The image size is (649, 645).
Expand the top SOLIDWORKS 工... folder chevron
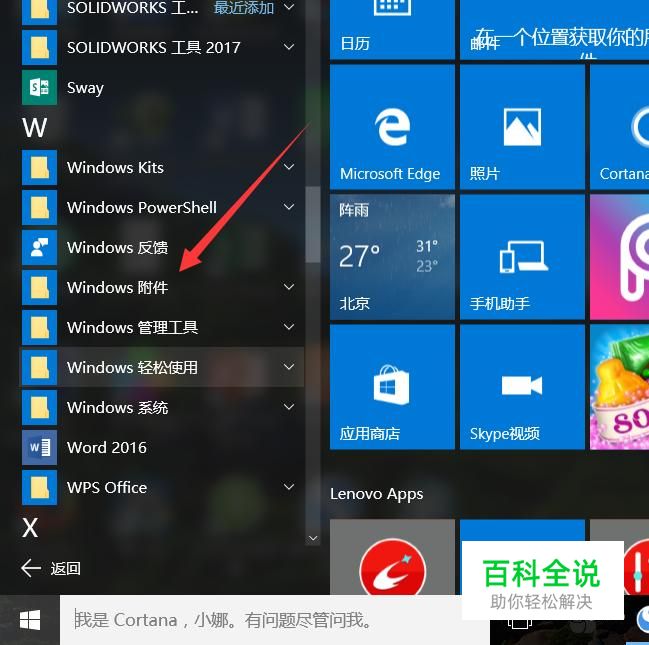289,7
